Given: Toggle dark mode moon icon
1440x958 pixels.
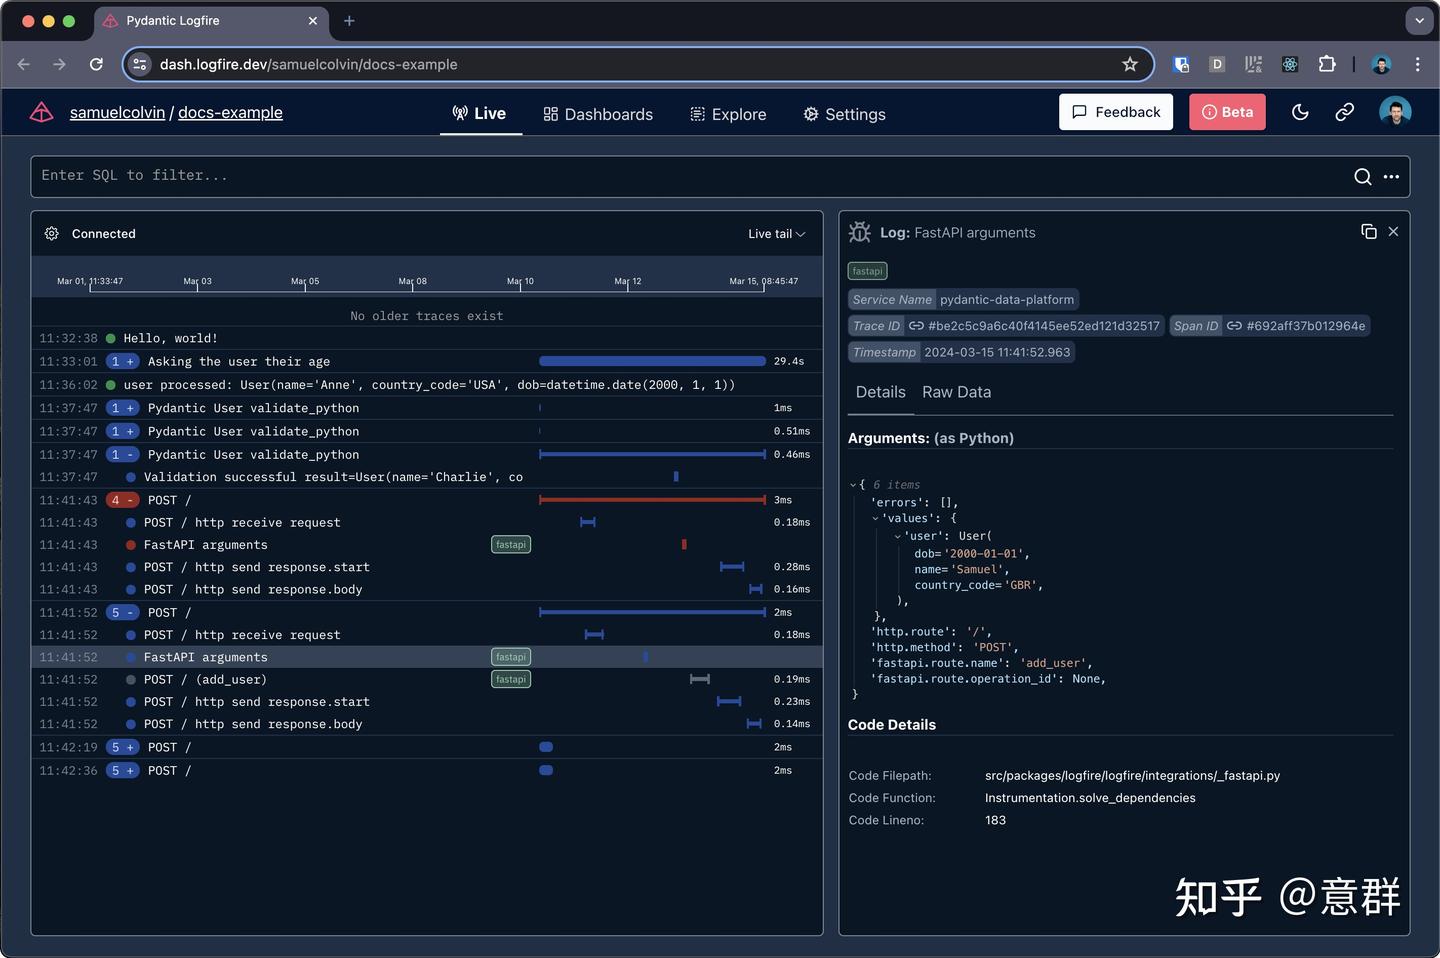Looking at the screenshot, I should click(1300, 112).
